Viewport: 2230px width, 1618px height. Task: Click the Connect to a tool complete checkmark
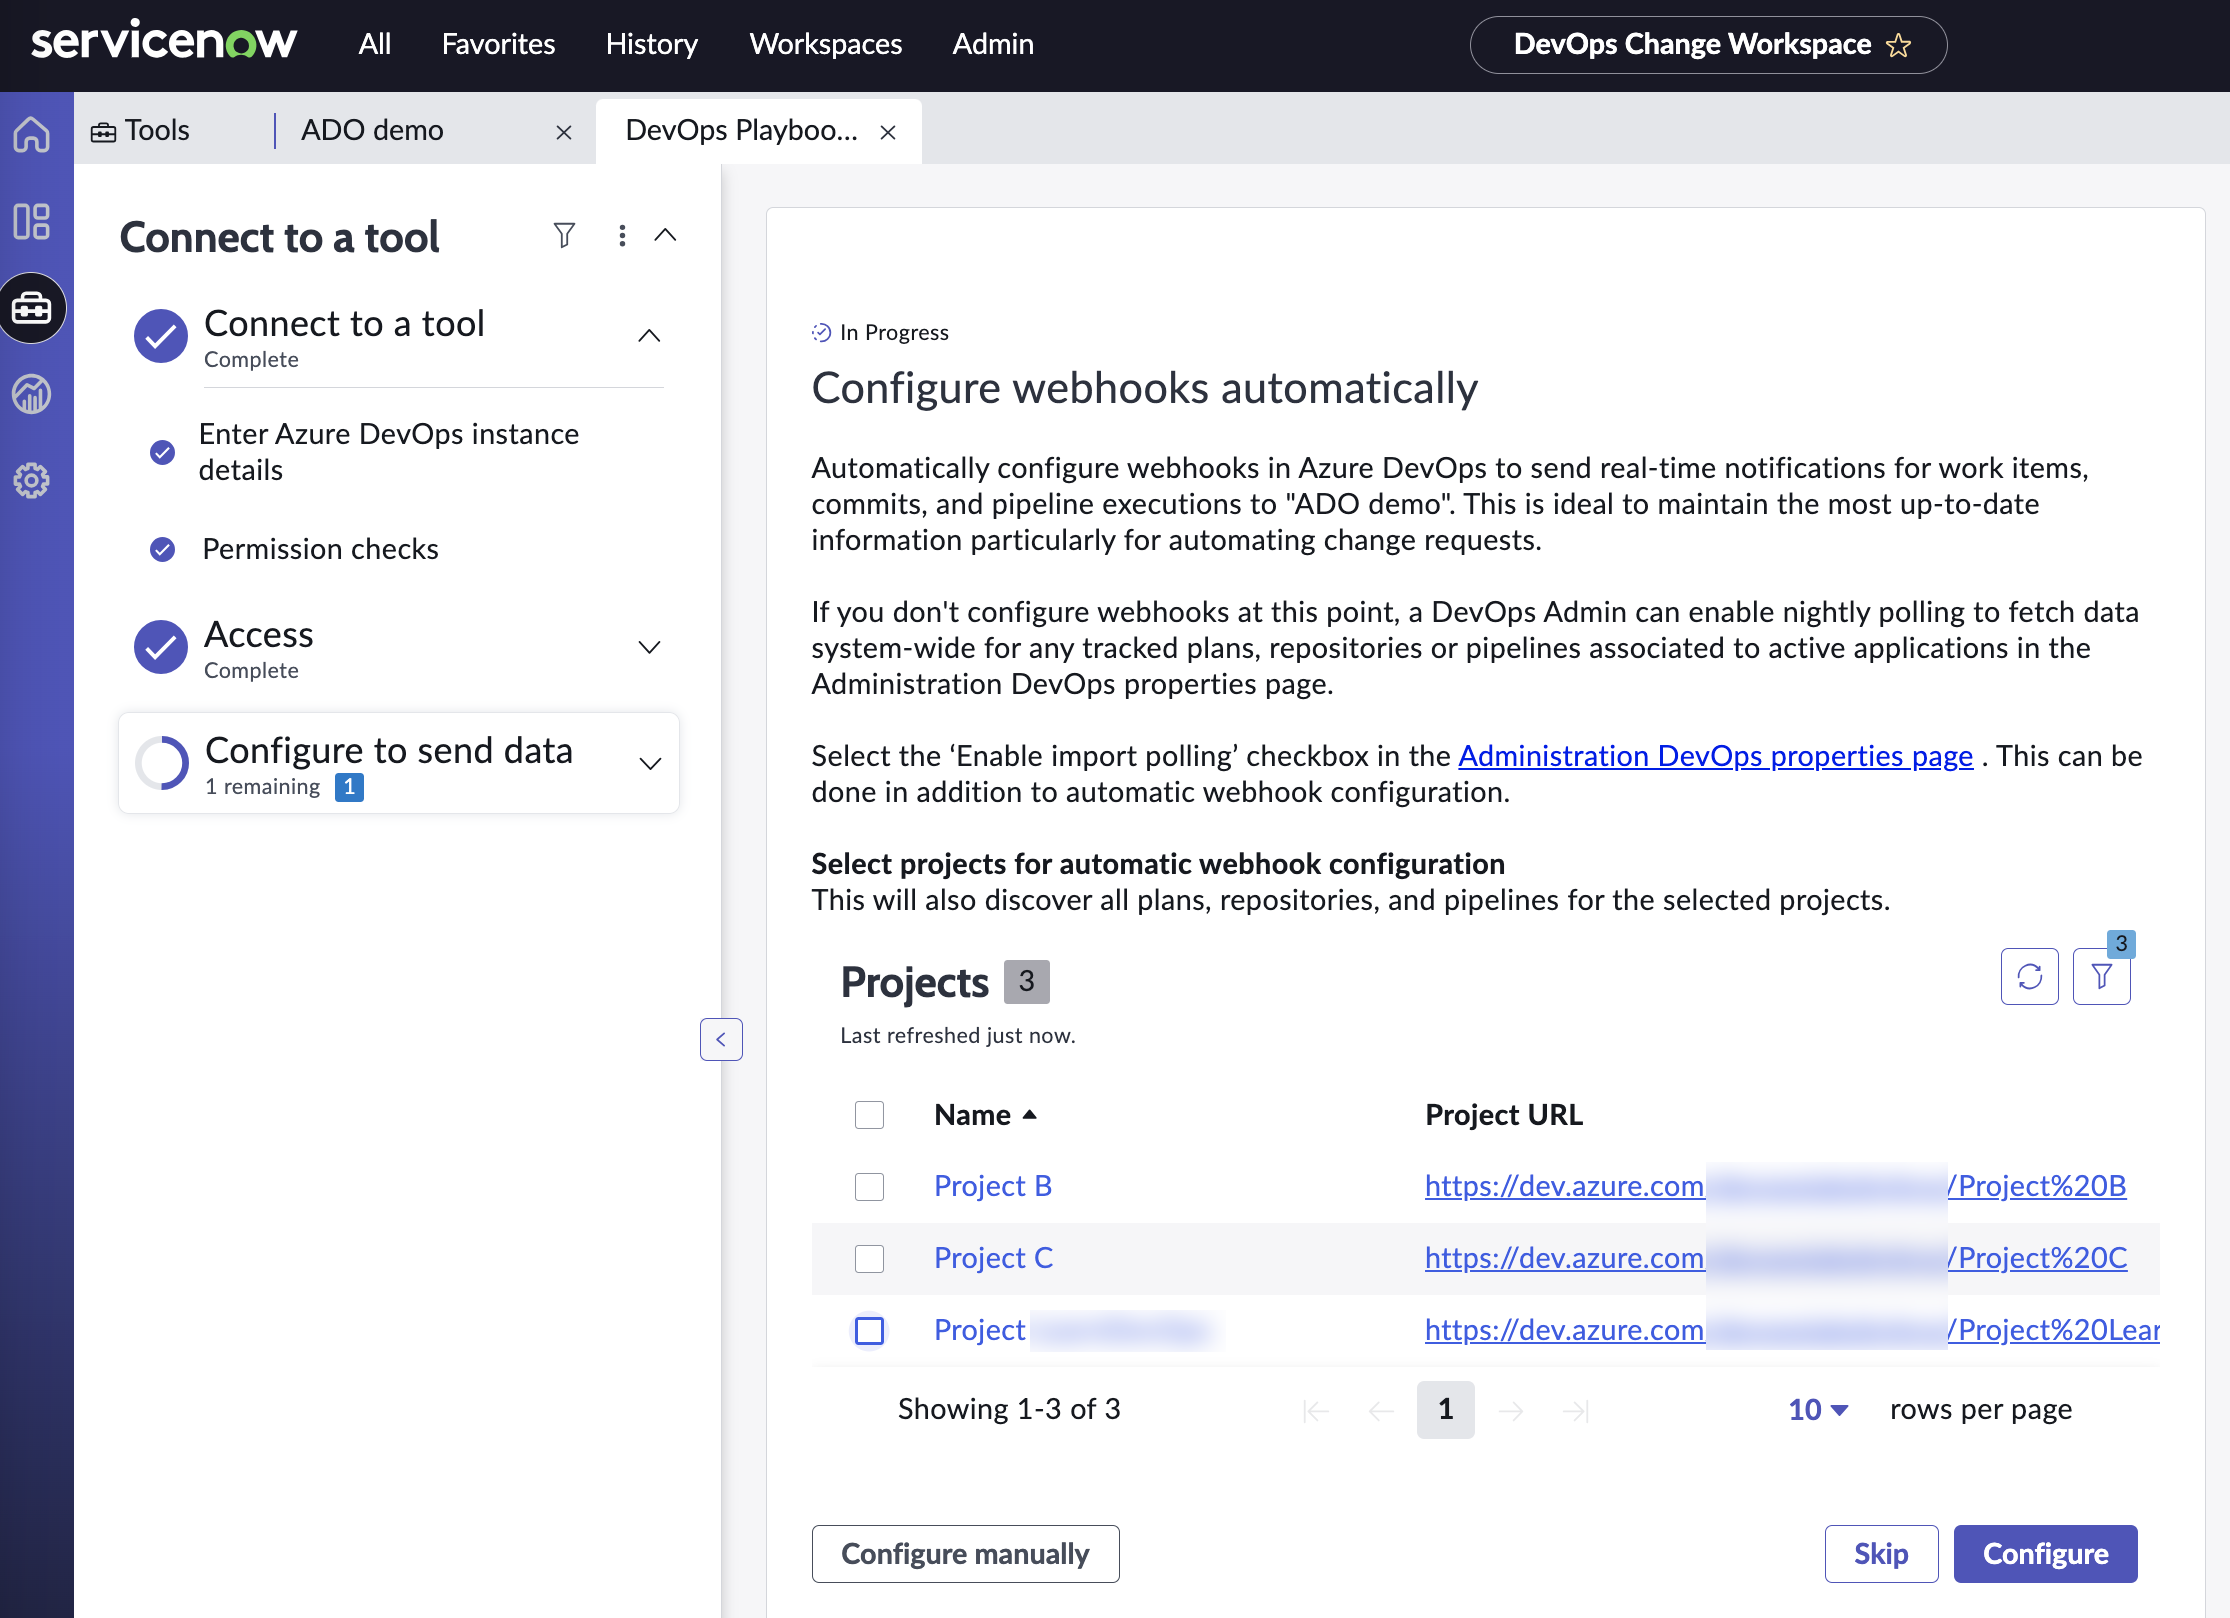click(x=161, y=336)
